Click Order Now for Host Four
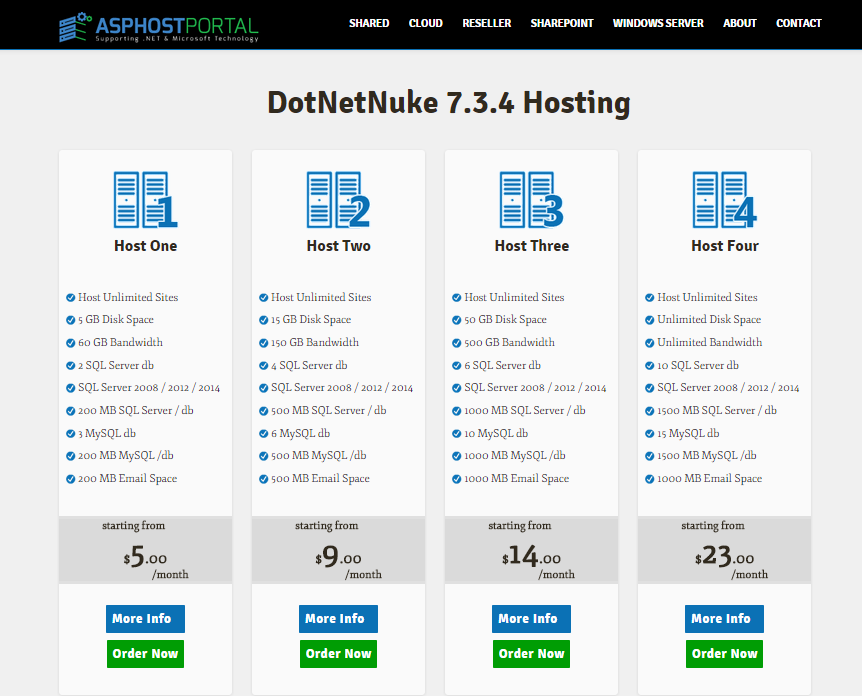 [x=724, y=654]
